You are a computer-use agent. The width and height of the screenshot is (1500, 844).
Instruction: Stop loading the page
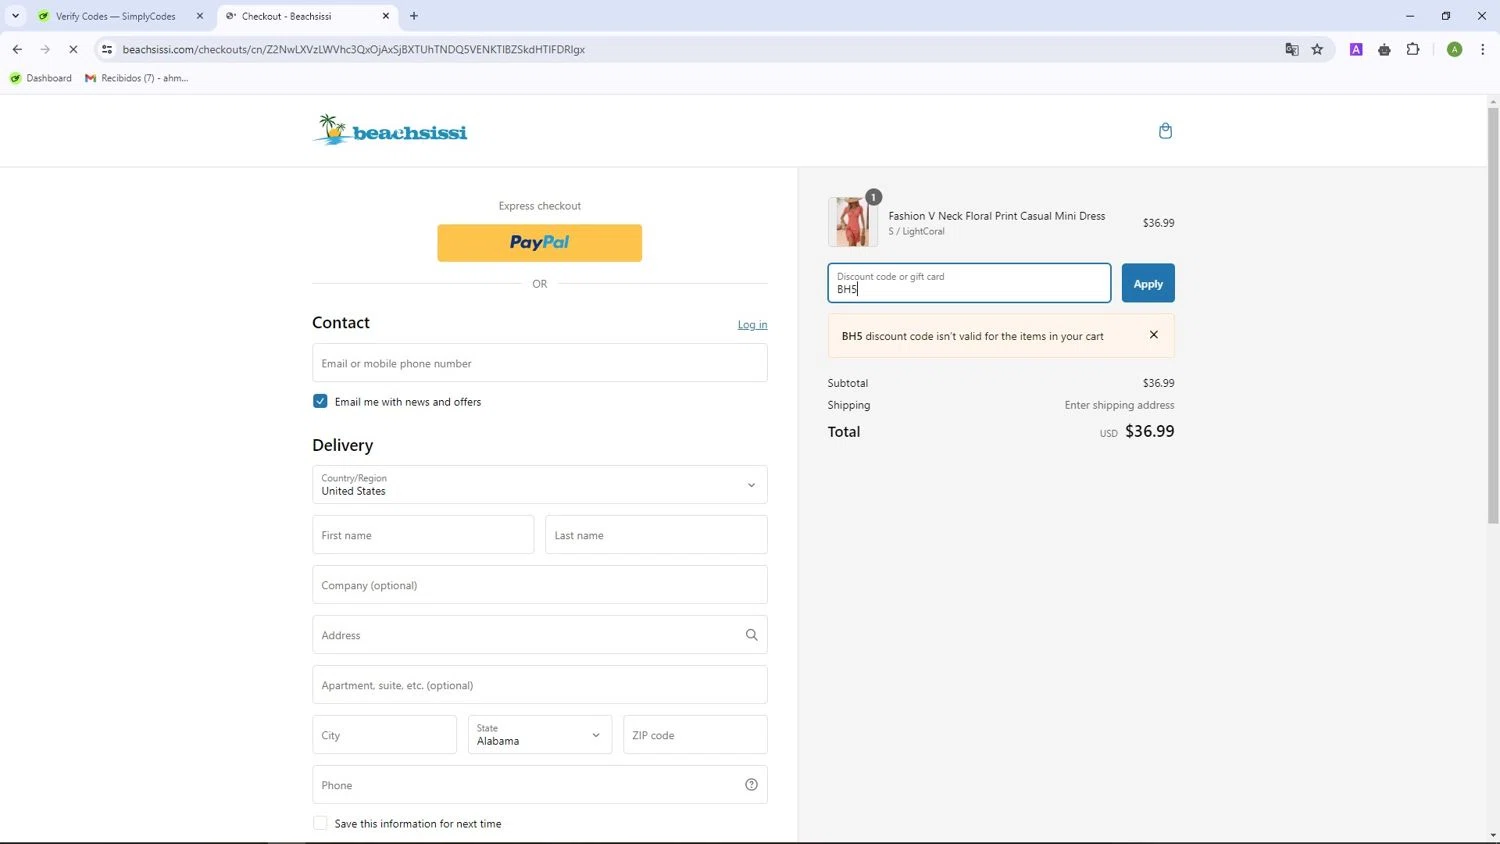coord(73,49)
